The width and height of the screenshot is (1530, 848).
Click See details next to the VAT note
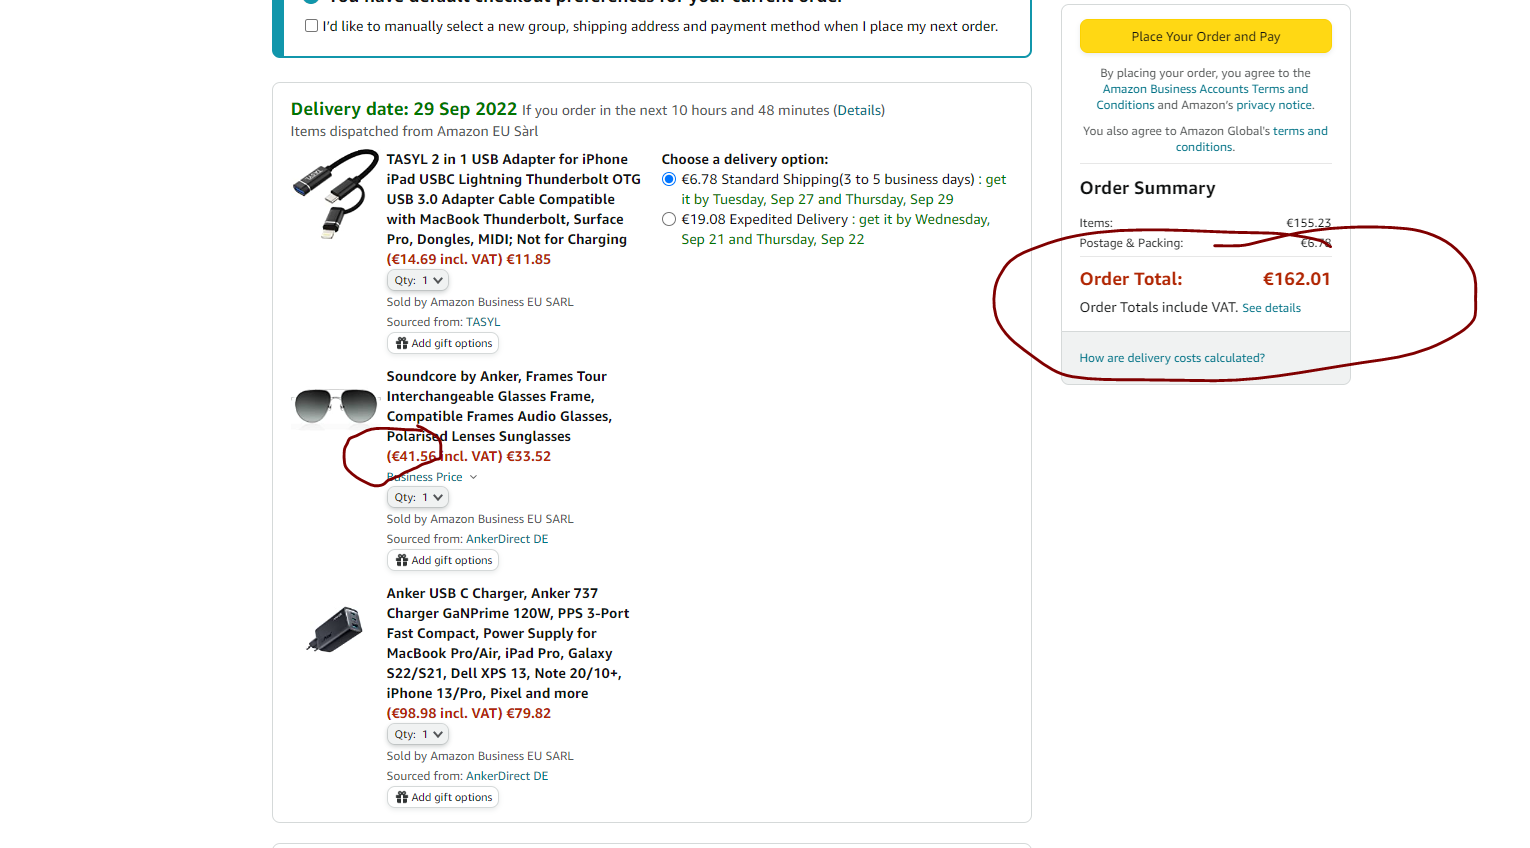tap(1271, 308)
